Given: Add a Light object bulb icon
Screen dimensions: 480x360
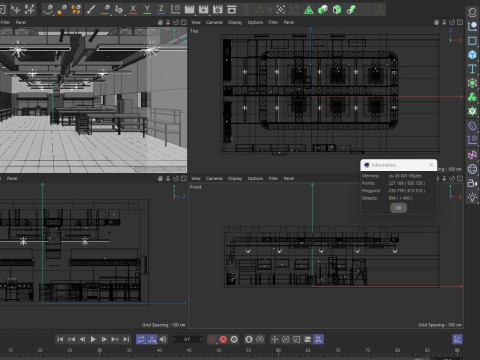Looking at the screenshot, I should coord(472,197).
